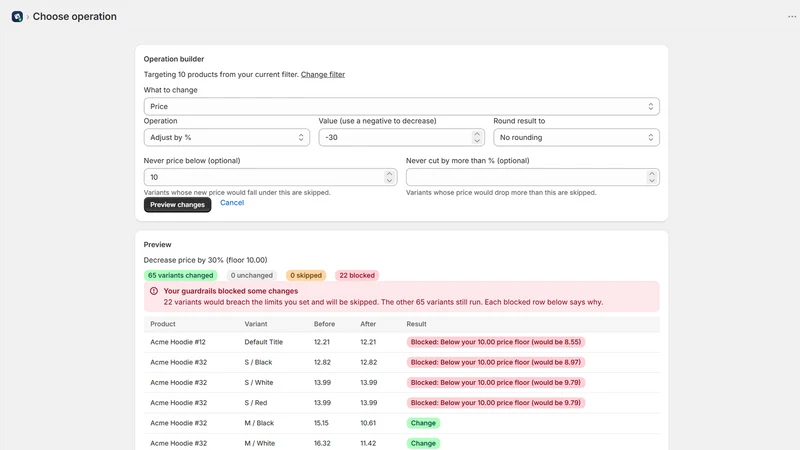Image resolution: width=800 pixels, height=450 pixels.
Task: Click the Decrease price by 30% summary text
Action: coord(205,260)
